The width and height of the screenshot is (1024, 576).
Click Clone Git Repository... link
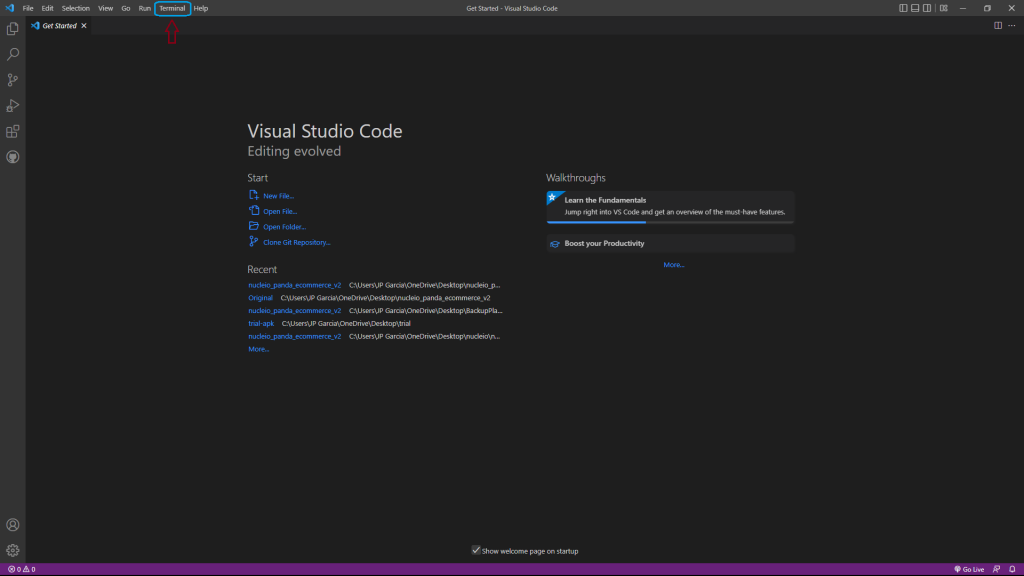[296, 242]
